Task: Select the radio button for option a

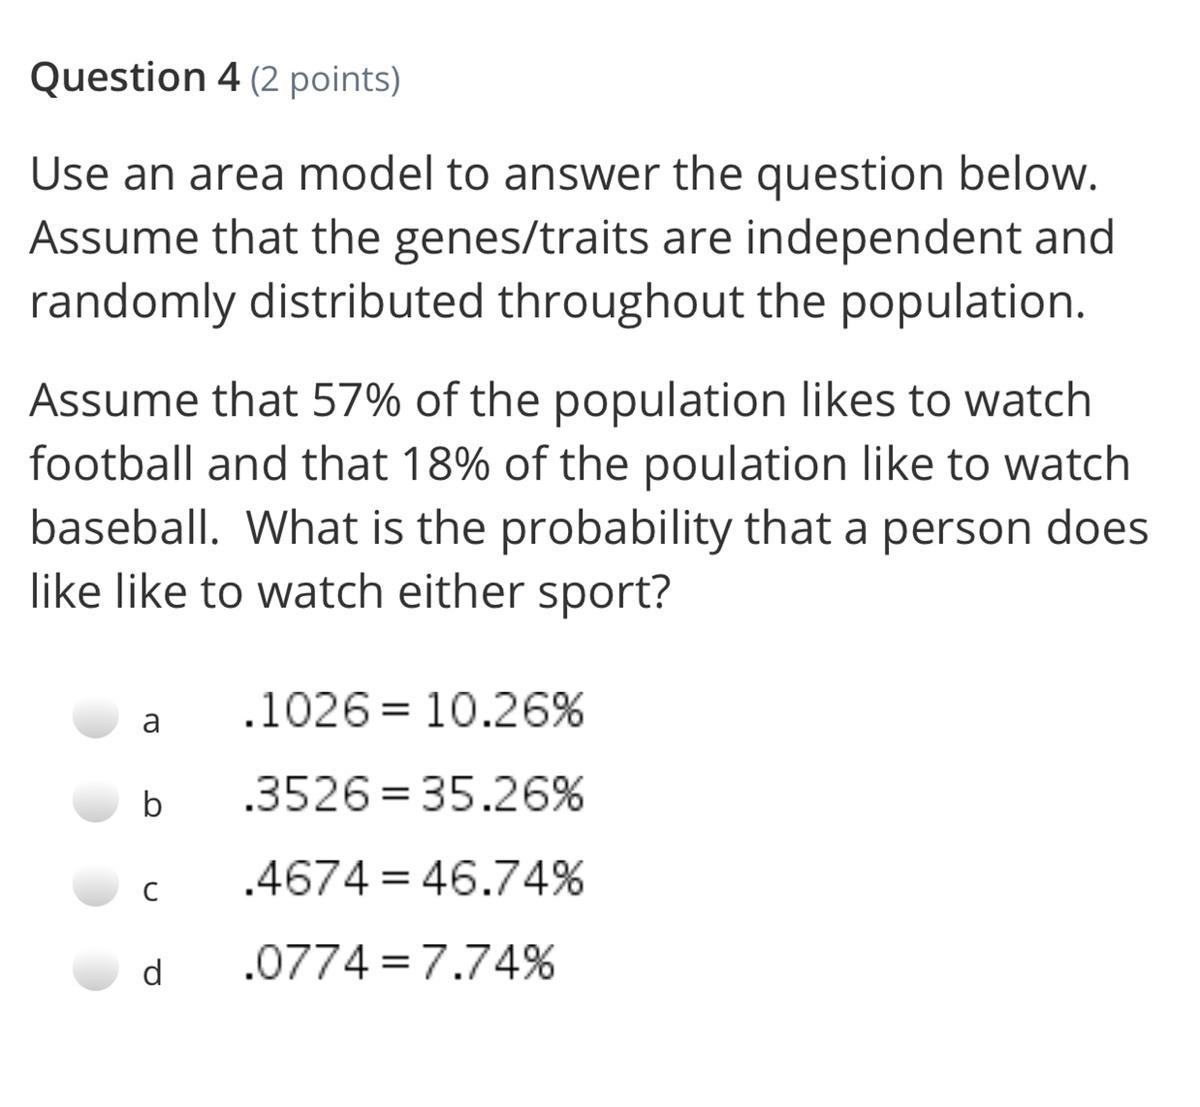Action: (x=98, y=718)
